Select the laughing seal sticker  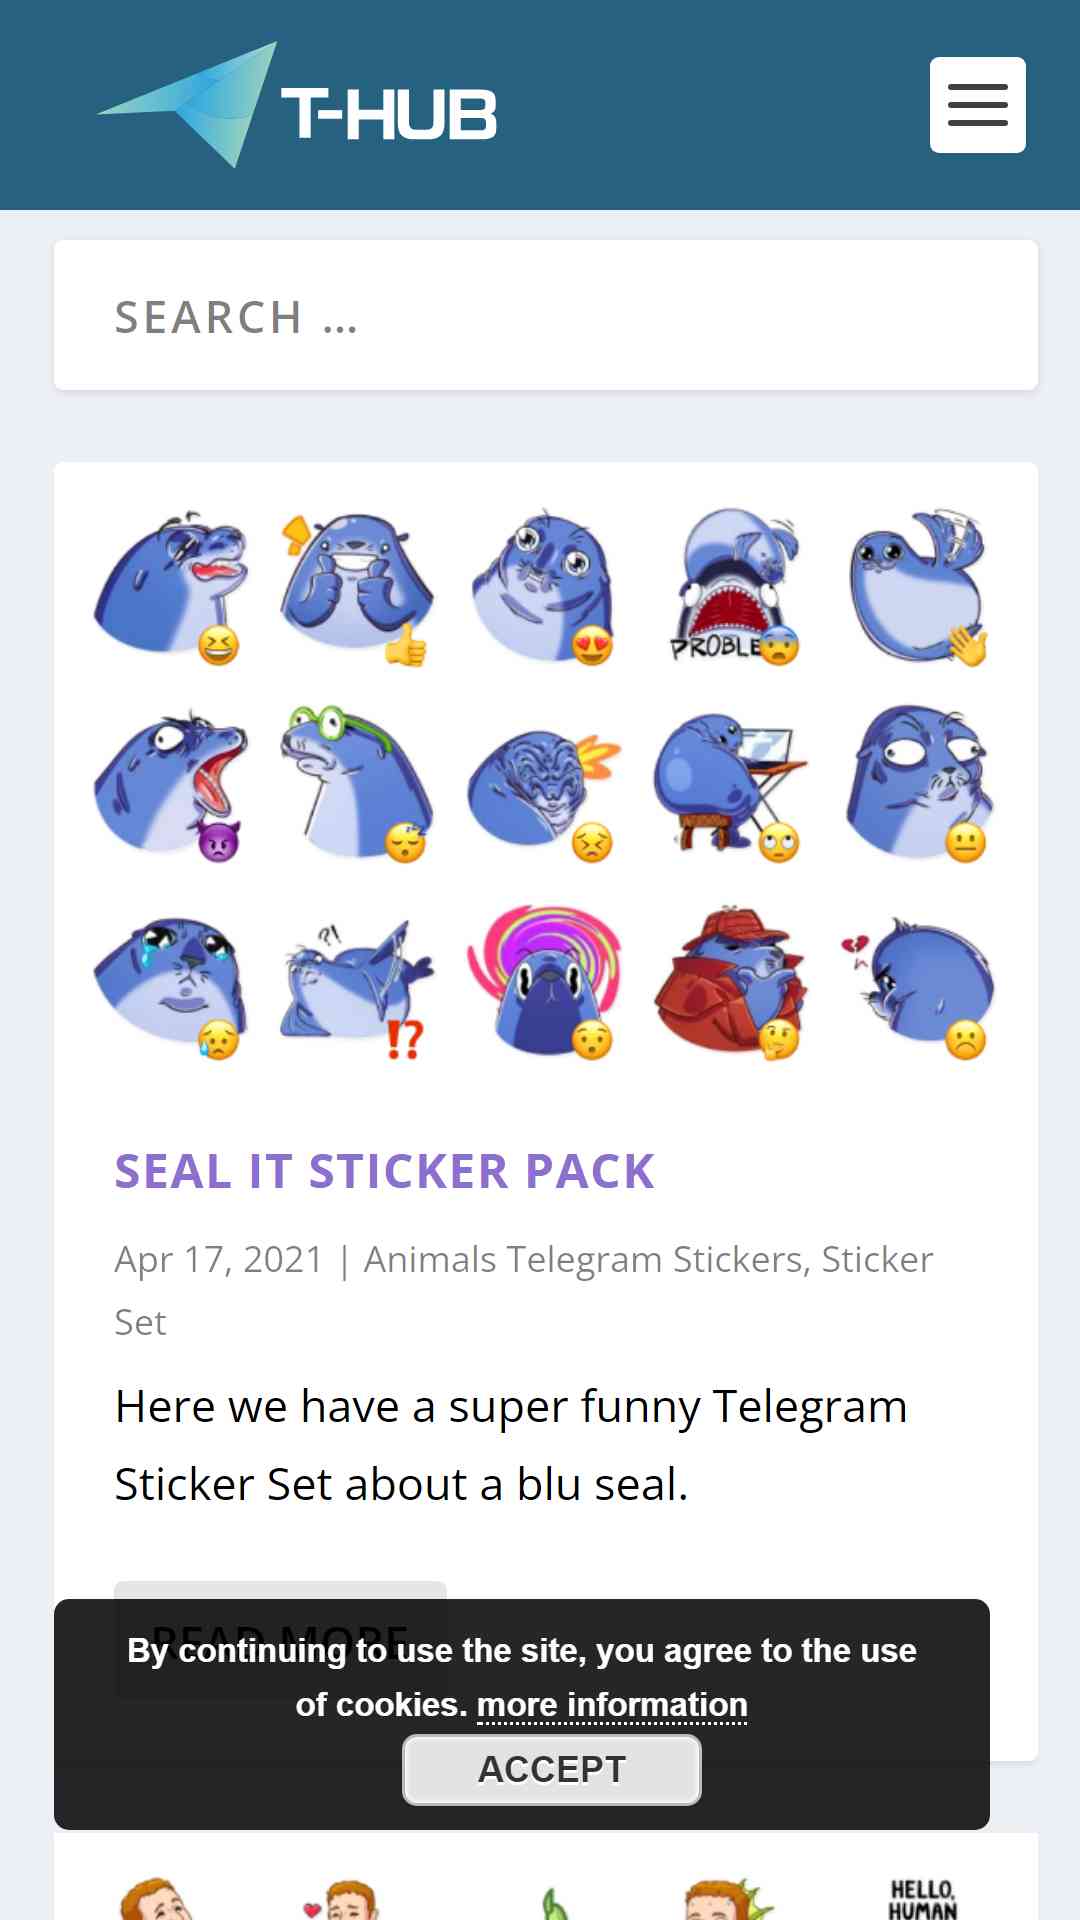coord(171,587)
